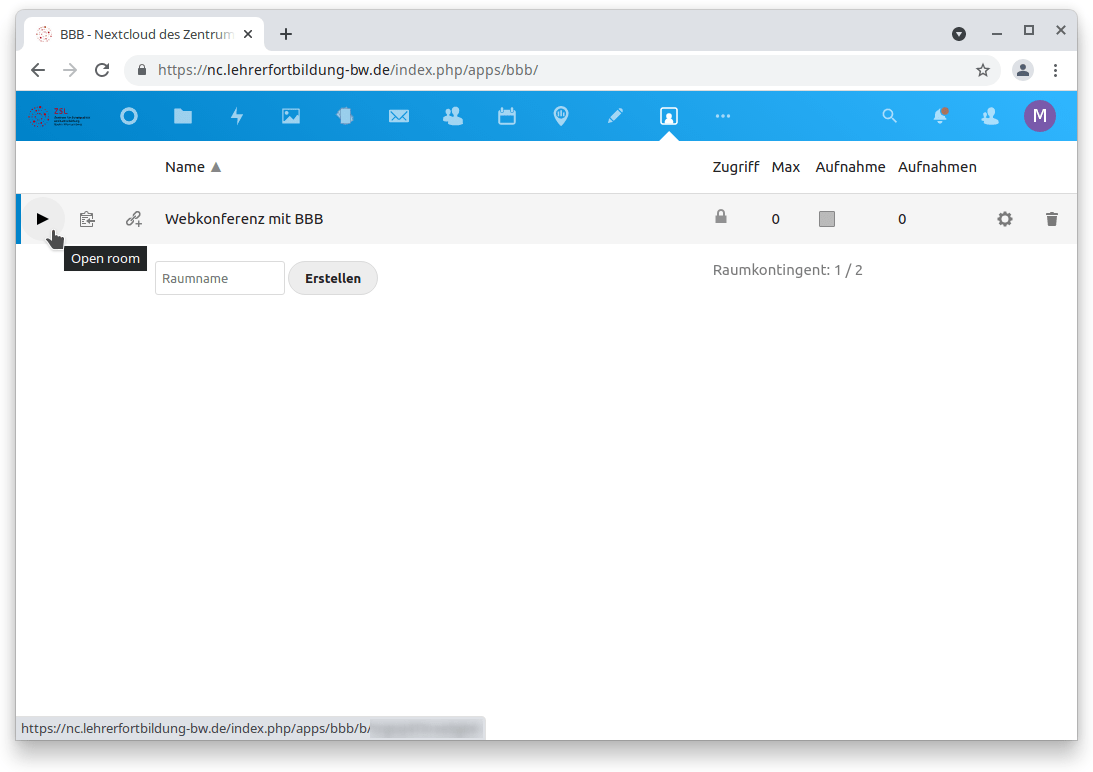Screen dimensions: 1093x772
Task: Open the Contacts app icon
Action: 453,116
